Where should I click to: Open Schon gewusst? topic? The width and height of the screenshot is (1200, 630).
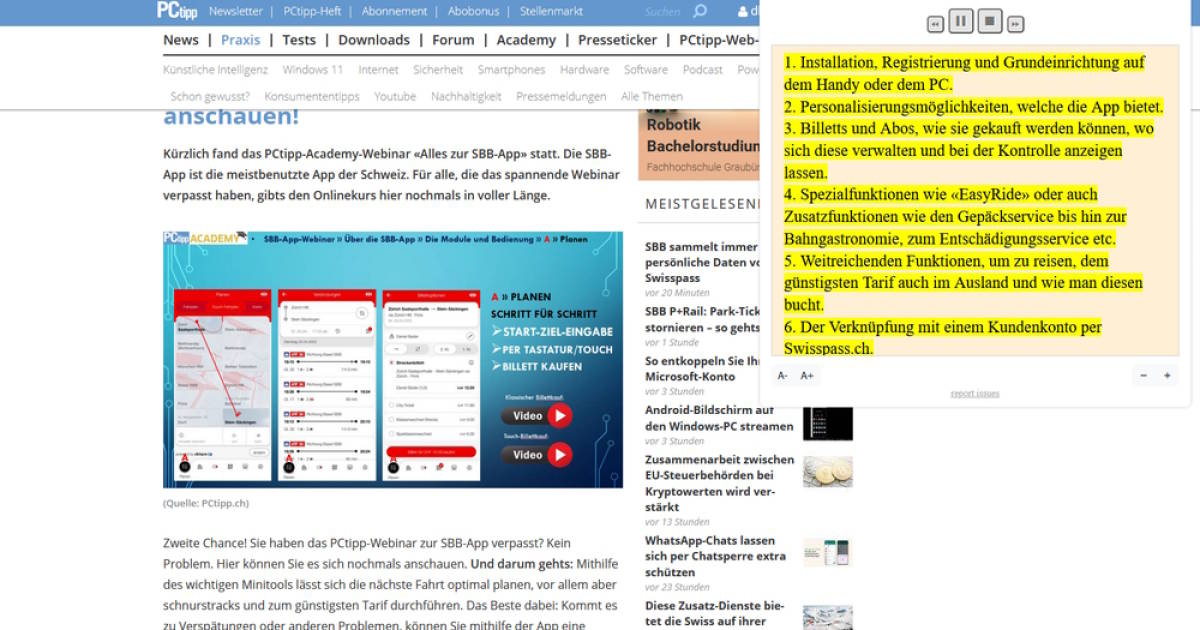[211, 97]
